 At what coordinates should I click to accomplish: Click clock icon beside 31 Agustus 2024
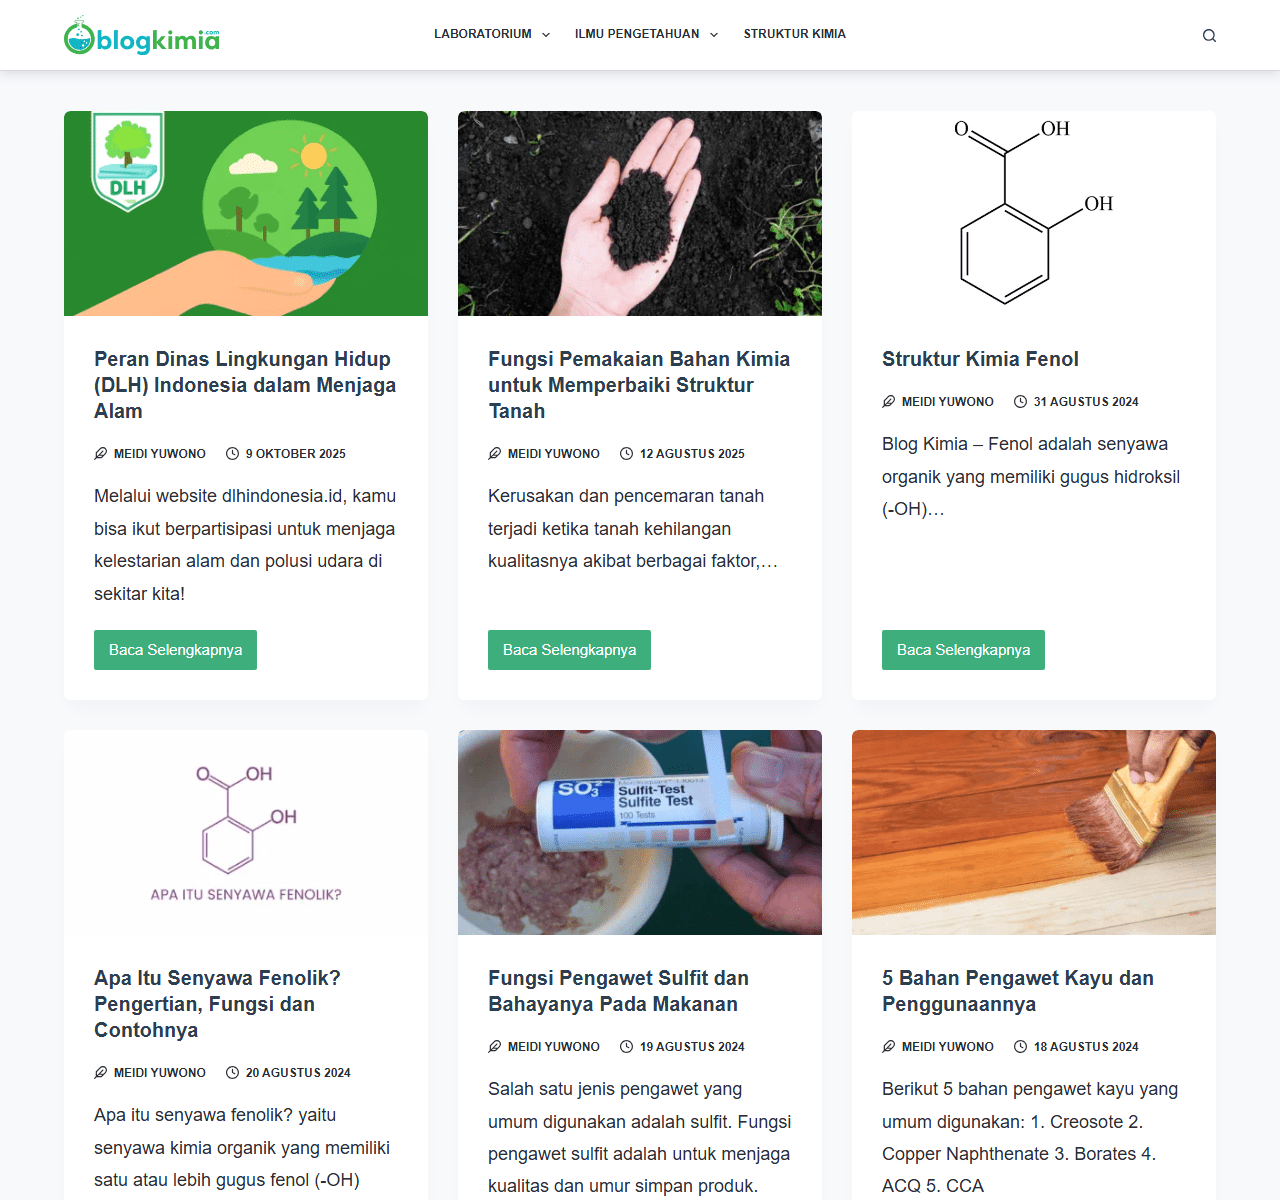click(1020, 402)
